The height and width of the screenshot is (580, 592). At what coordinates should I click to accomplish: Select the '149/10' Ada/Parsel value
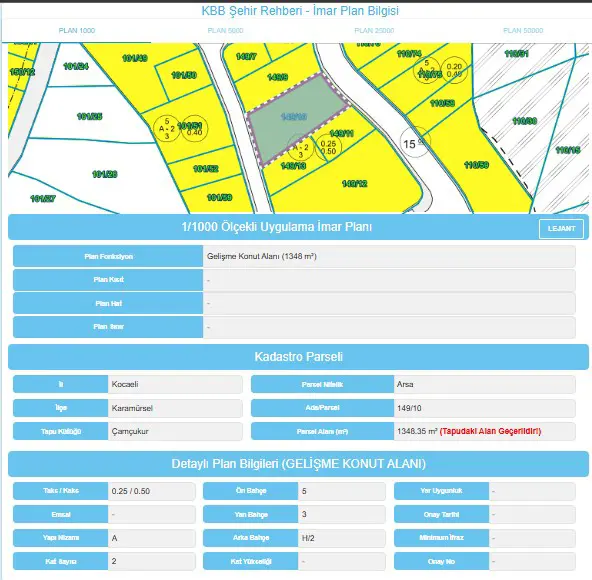pyautogui.click(x=409, y=408)
